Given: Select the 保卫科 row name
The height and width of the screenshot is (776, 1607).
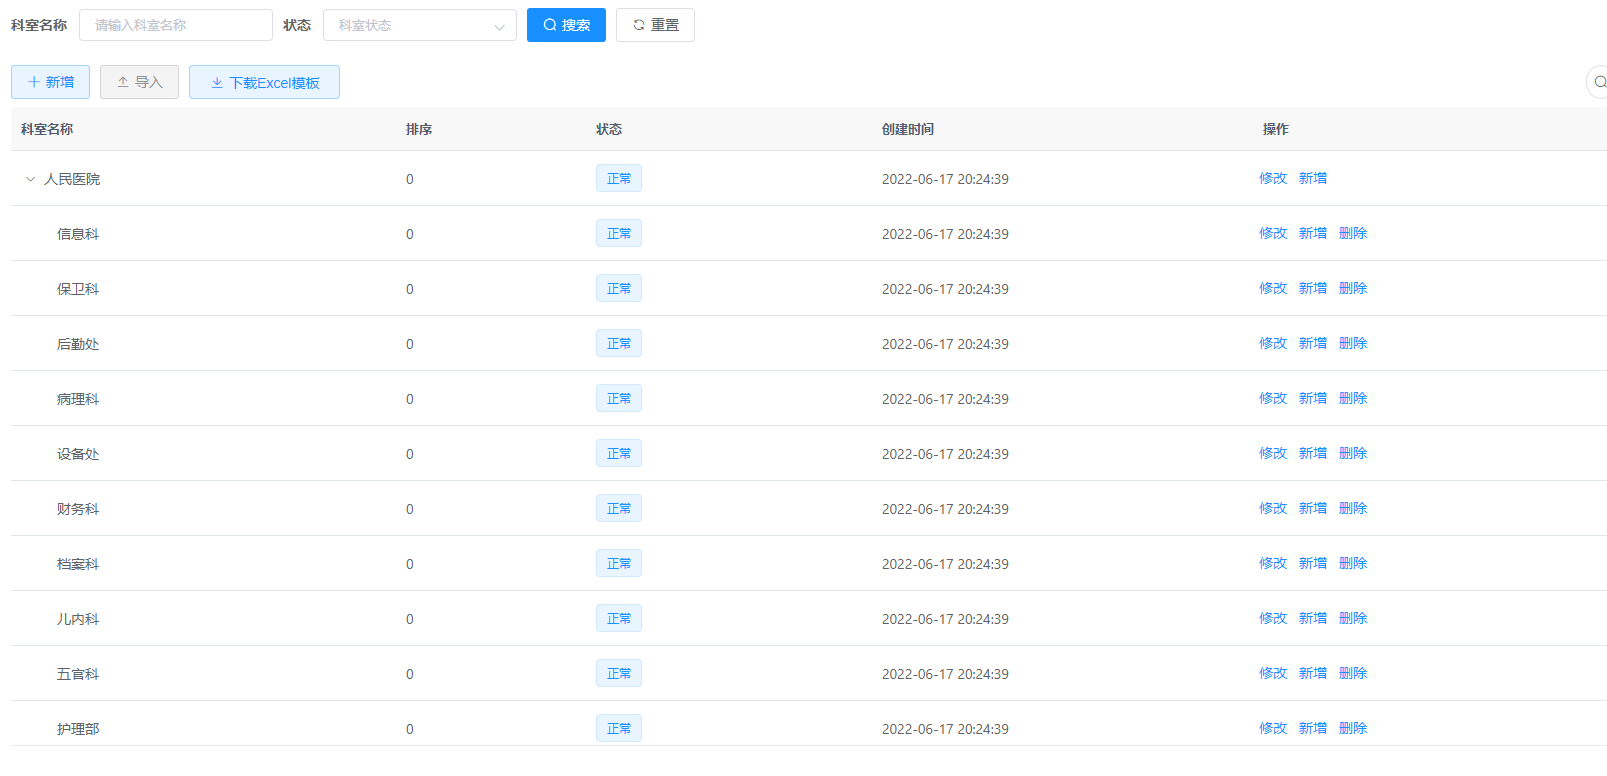Looking at the screenshot, I should (x=78, y=289).
